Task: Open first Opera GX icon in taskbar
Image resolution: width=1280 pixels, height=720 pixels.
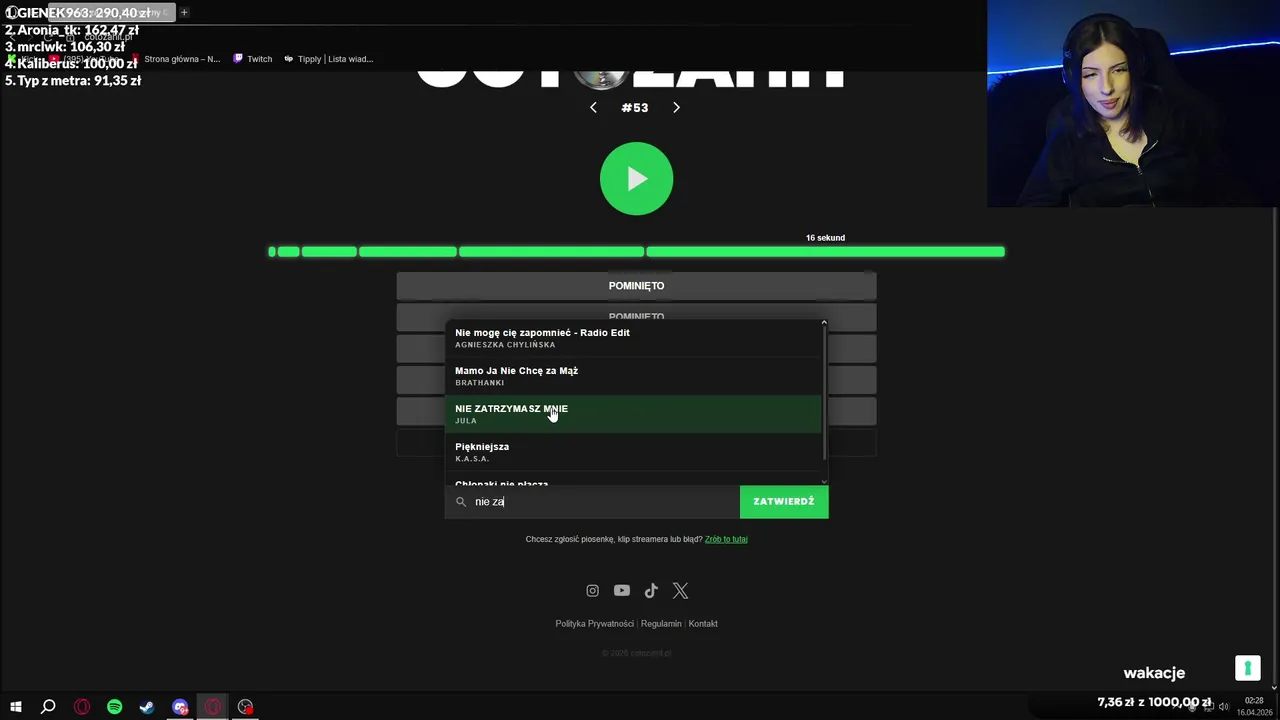Action: 82,707
